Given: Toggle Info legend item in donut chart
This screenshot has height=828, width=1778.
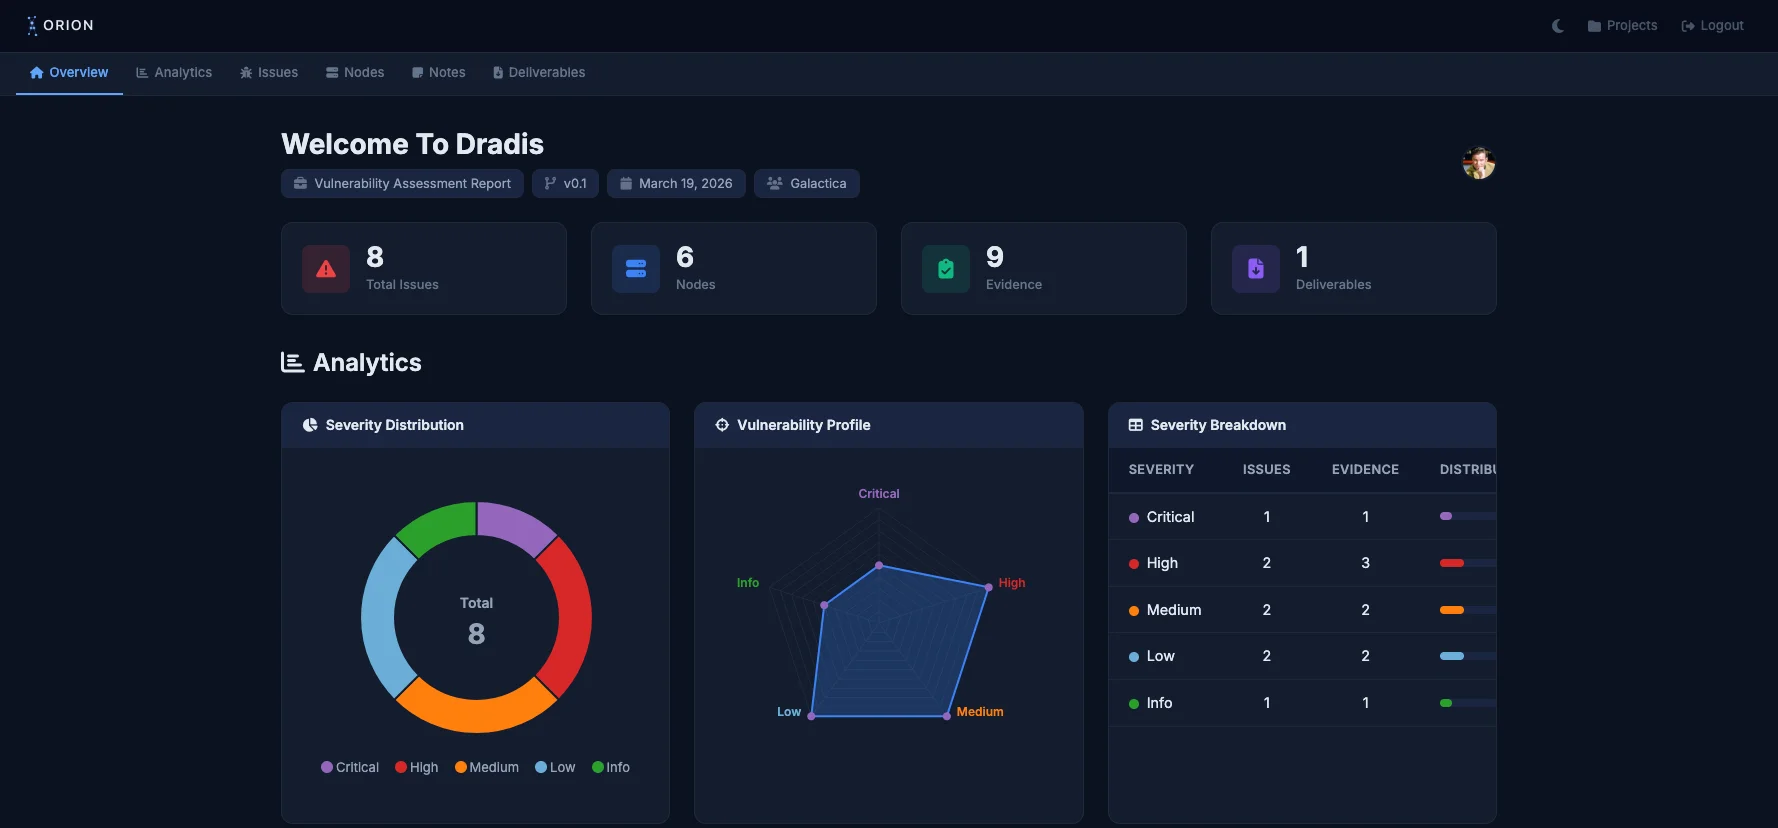Looking at the screenshot, I should click(x=611, y=767).
